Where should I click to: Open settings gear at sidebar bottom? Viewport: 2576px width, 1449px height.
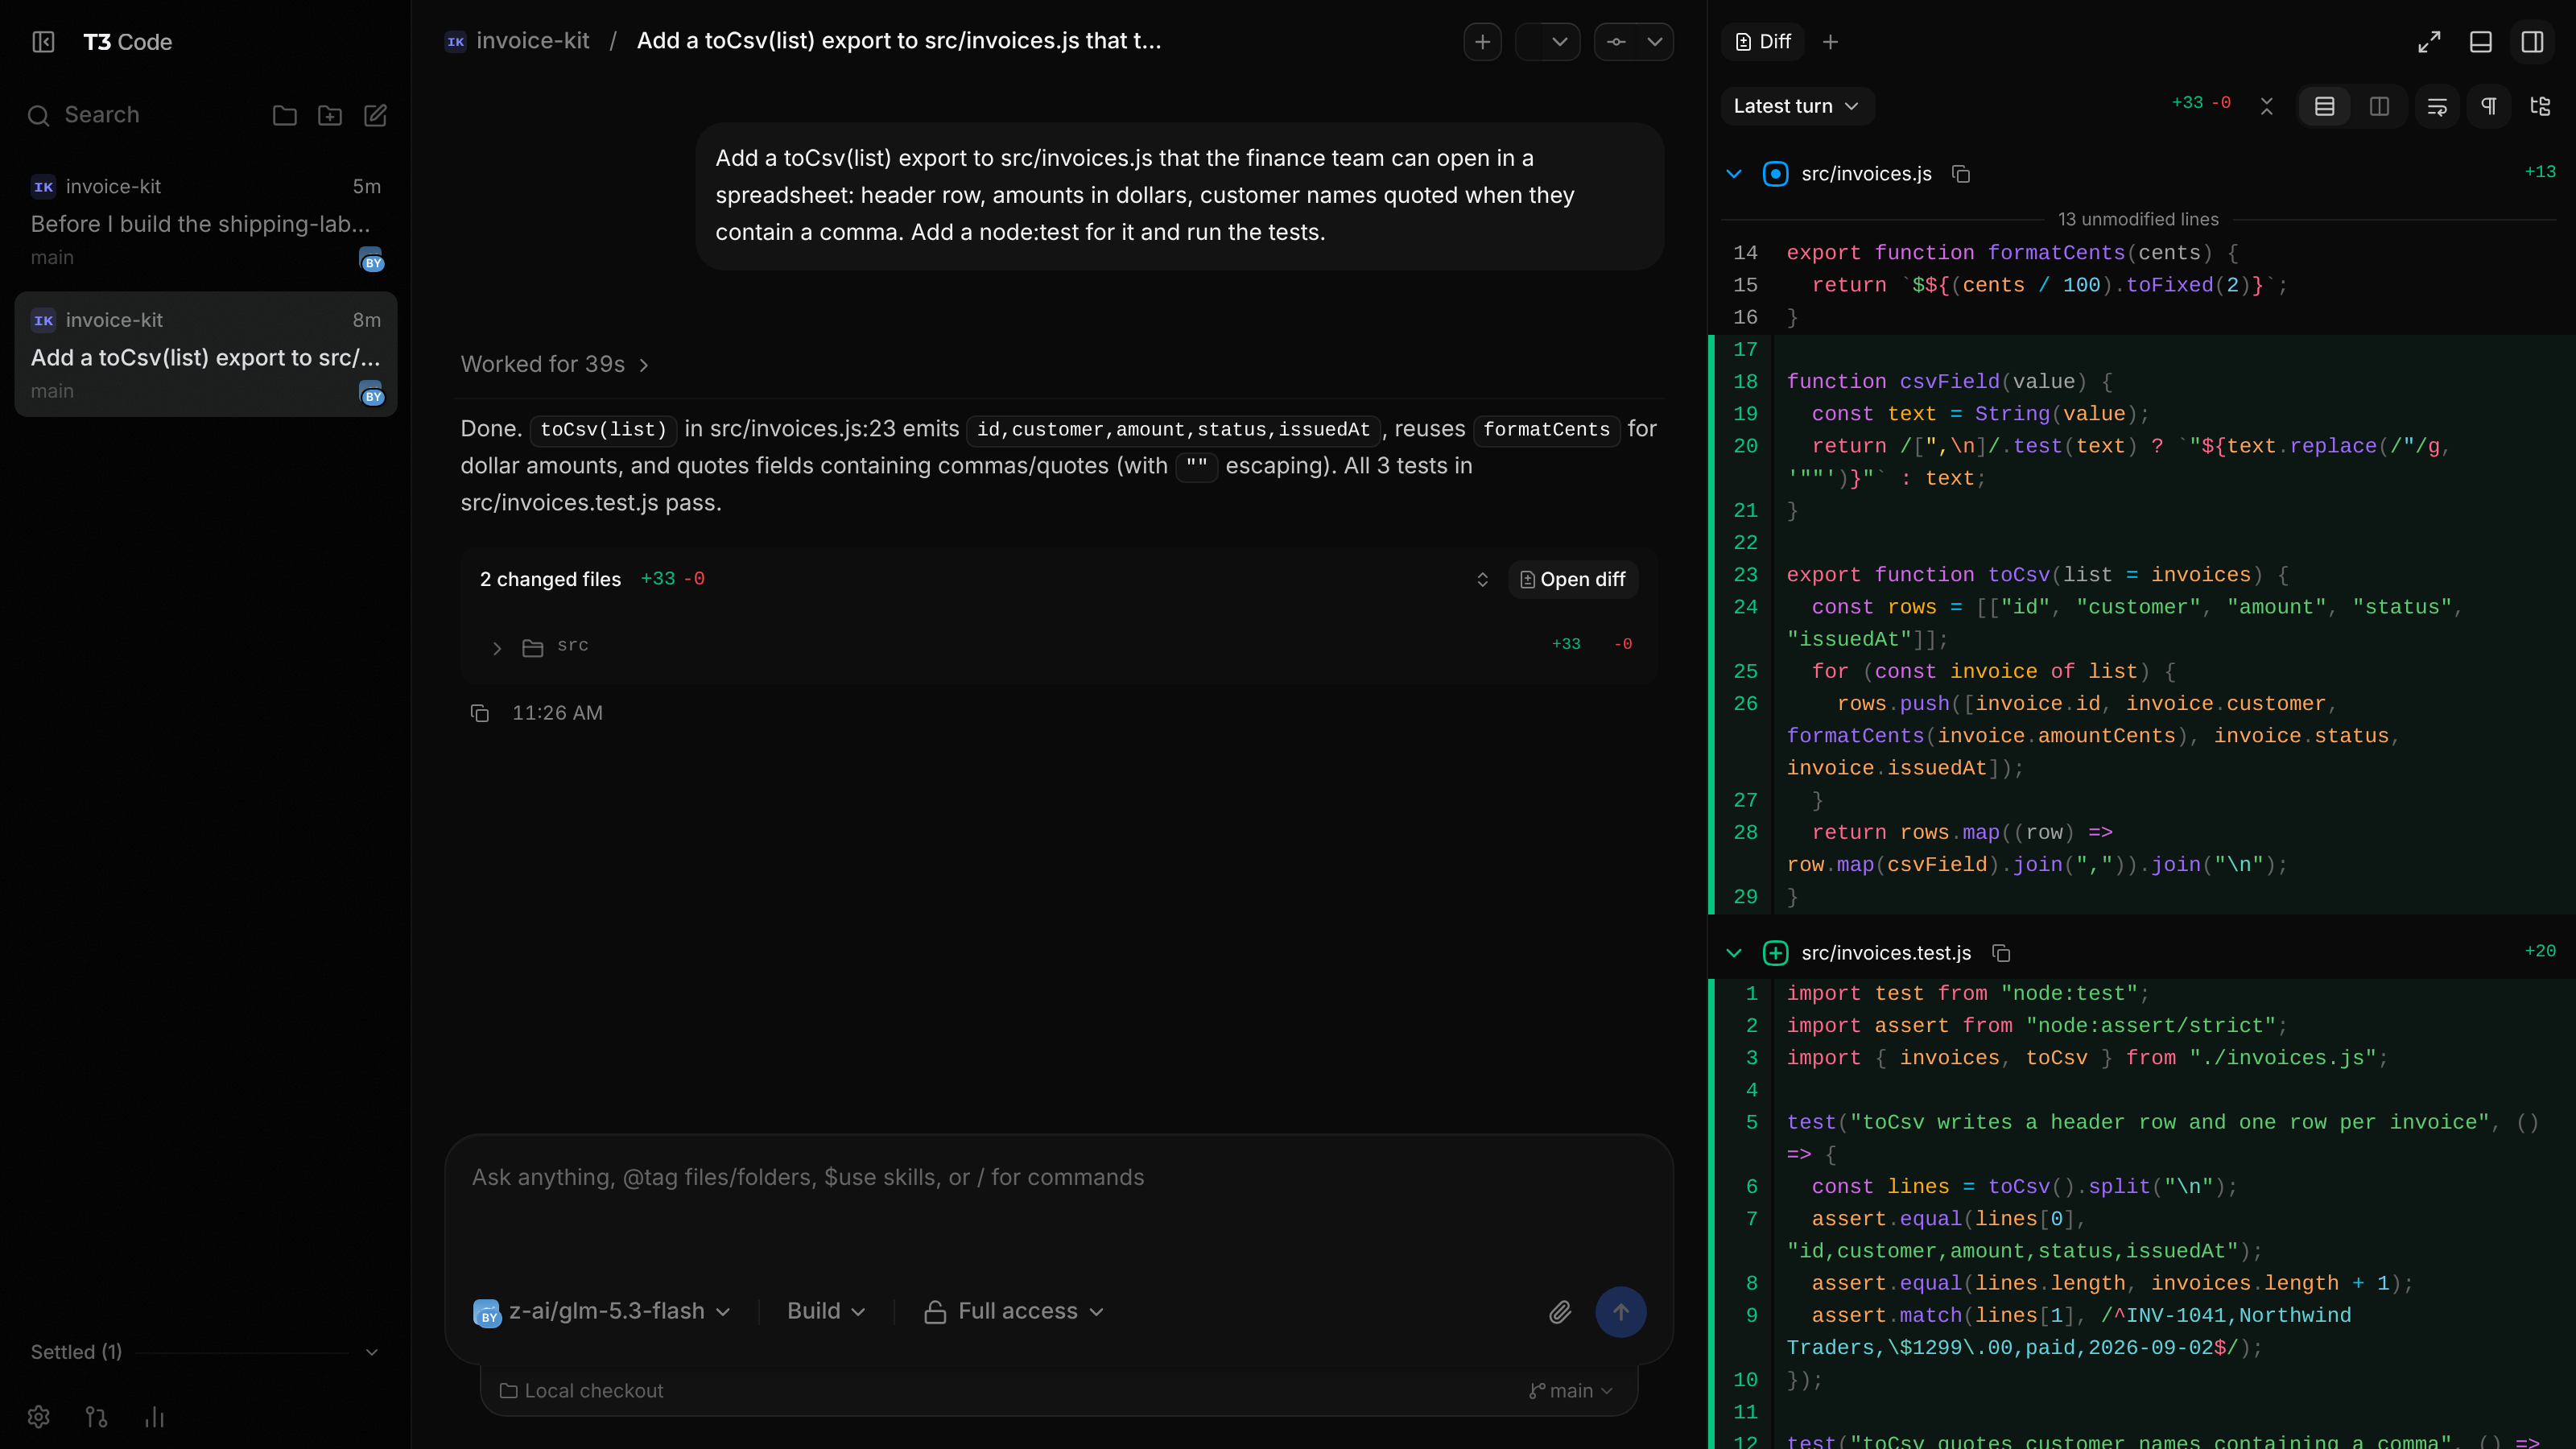click(x=39, y=1416)
